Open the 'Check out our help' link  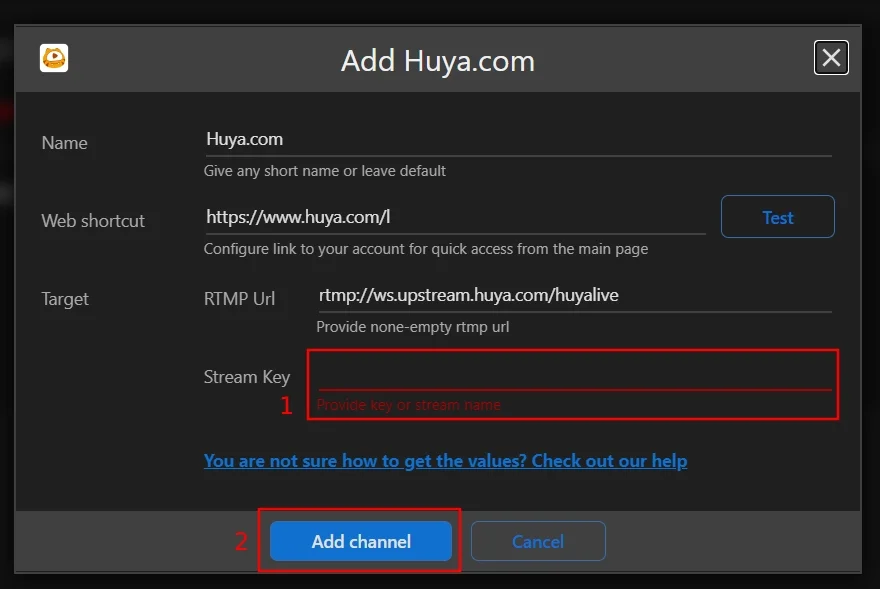click(x=445, y=461)
